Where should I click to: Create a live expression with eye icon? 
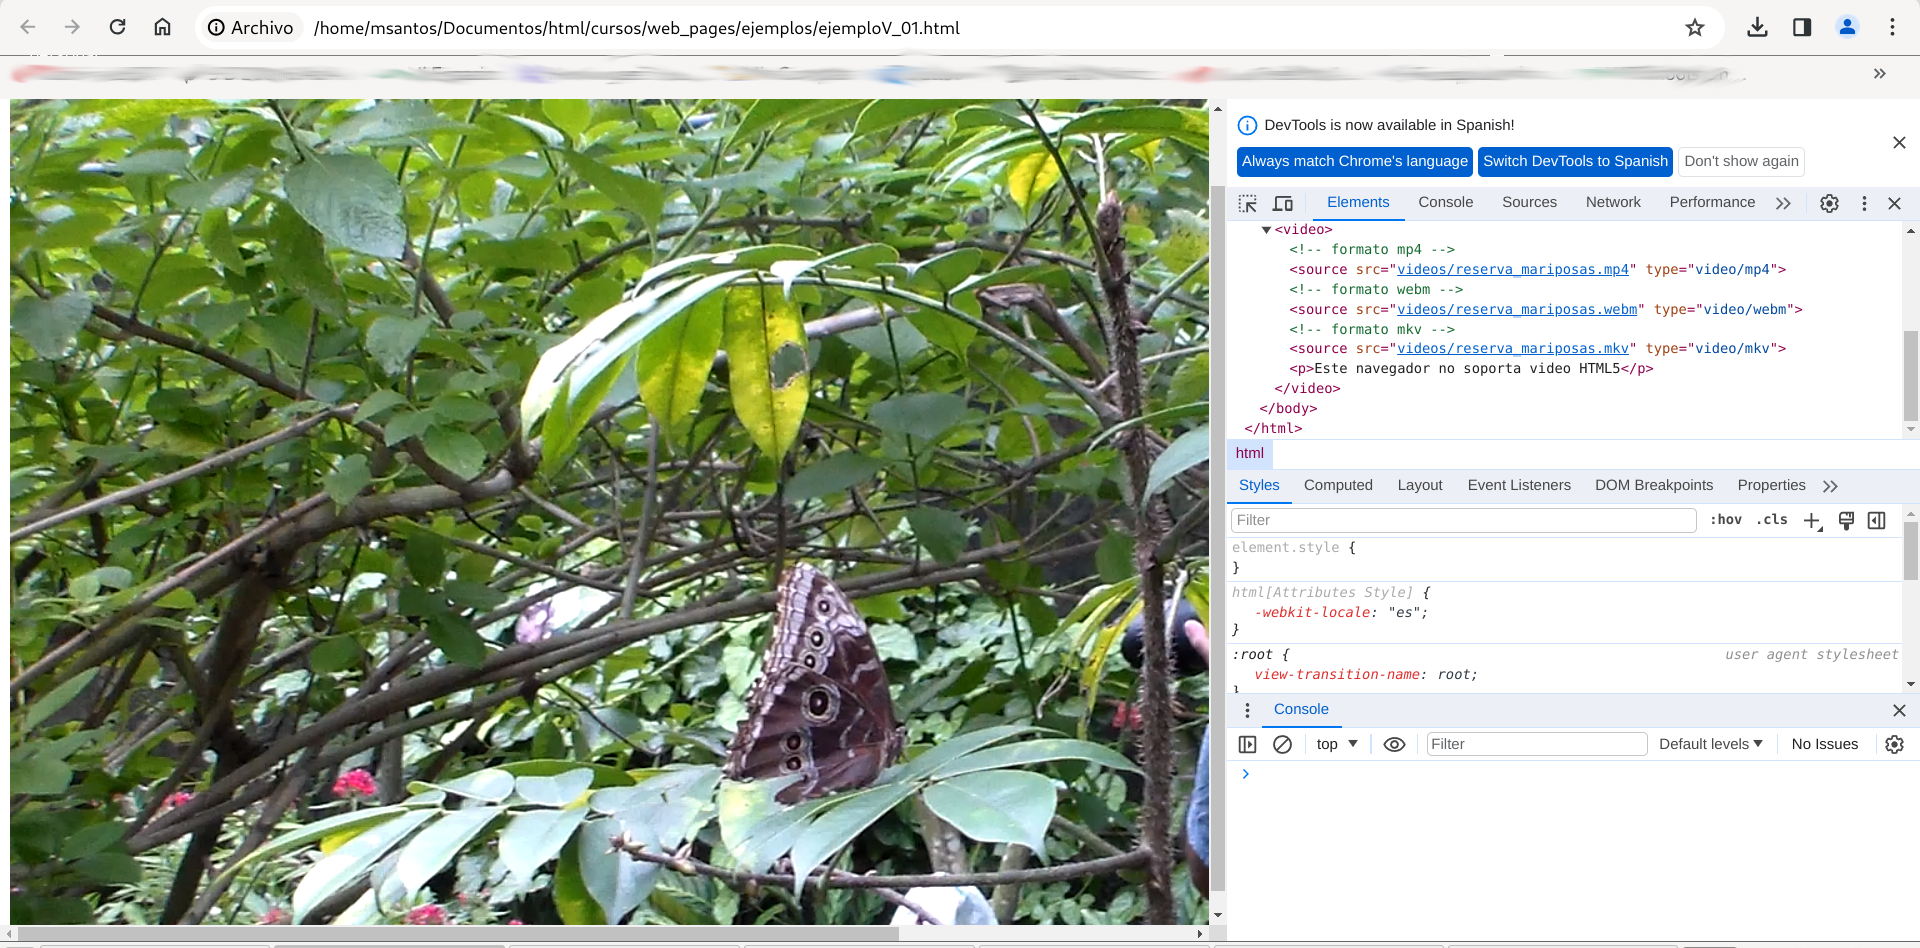pos(1394,744)
